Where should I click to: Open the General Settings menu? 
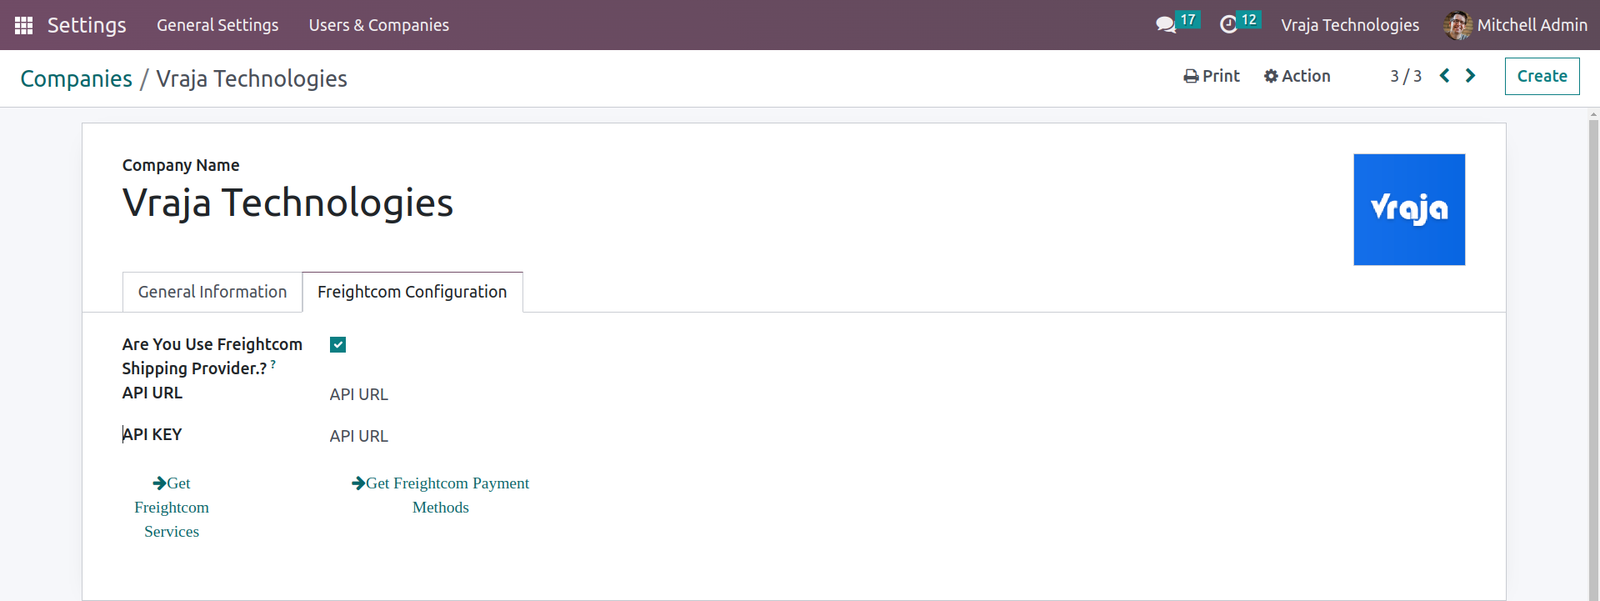point(218,25)
